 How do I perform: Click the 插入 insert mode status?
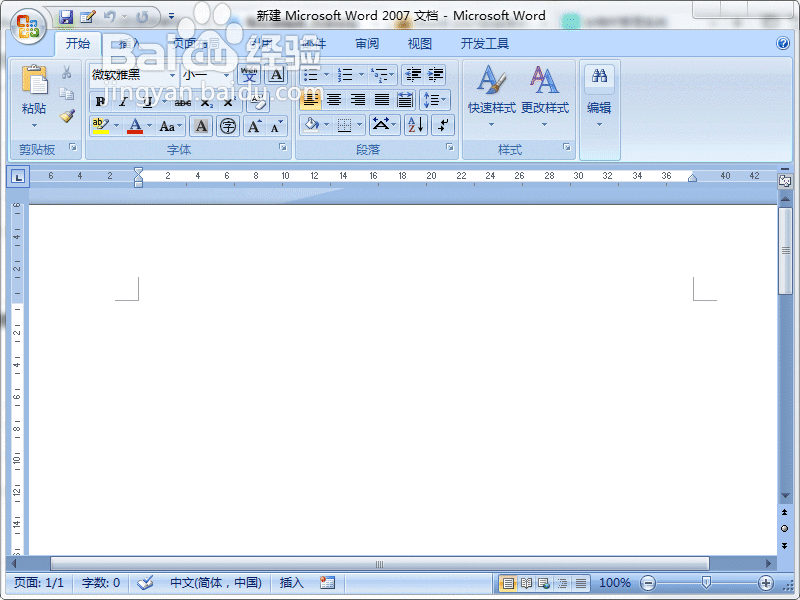(x=291, y=582)
